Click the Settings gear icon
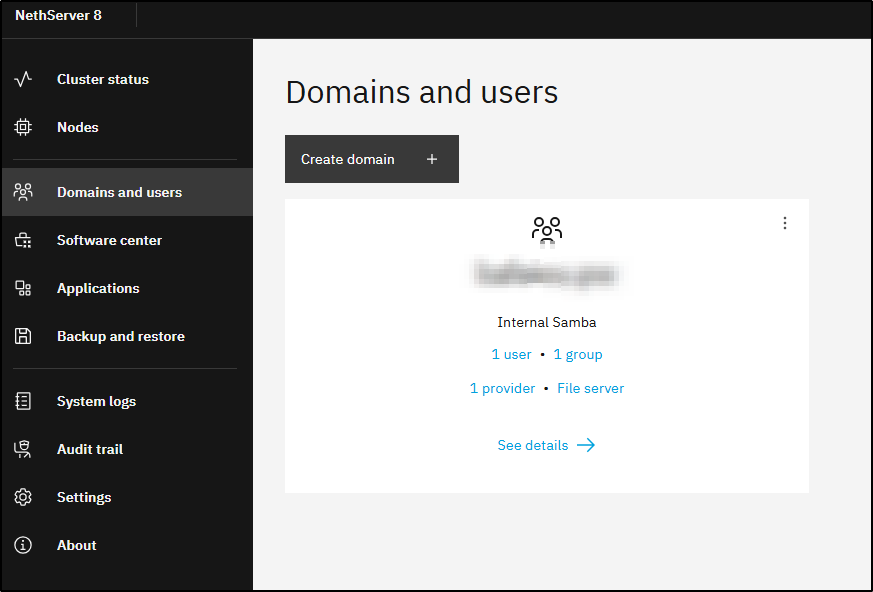This screenshot has height=592, width=873. 23,497
